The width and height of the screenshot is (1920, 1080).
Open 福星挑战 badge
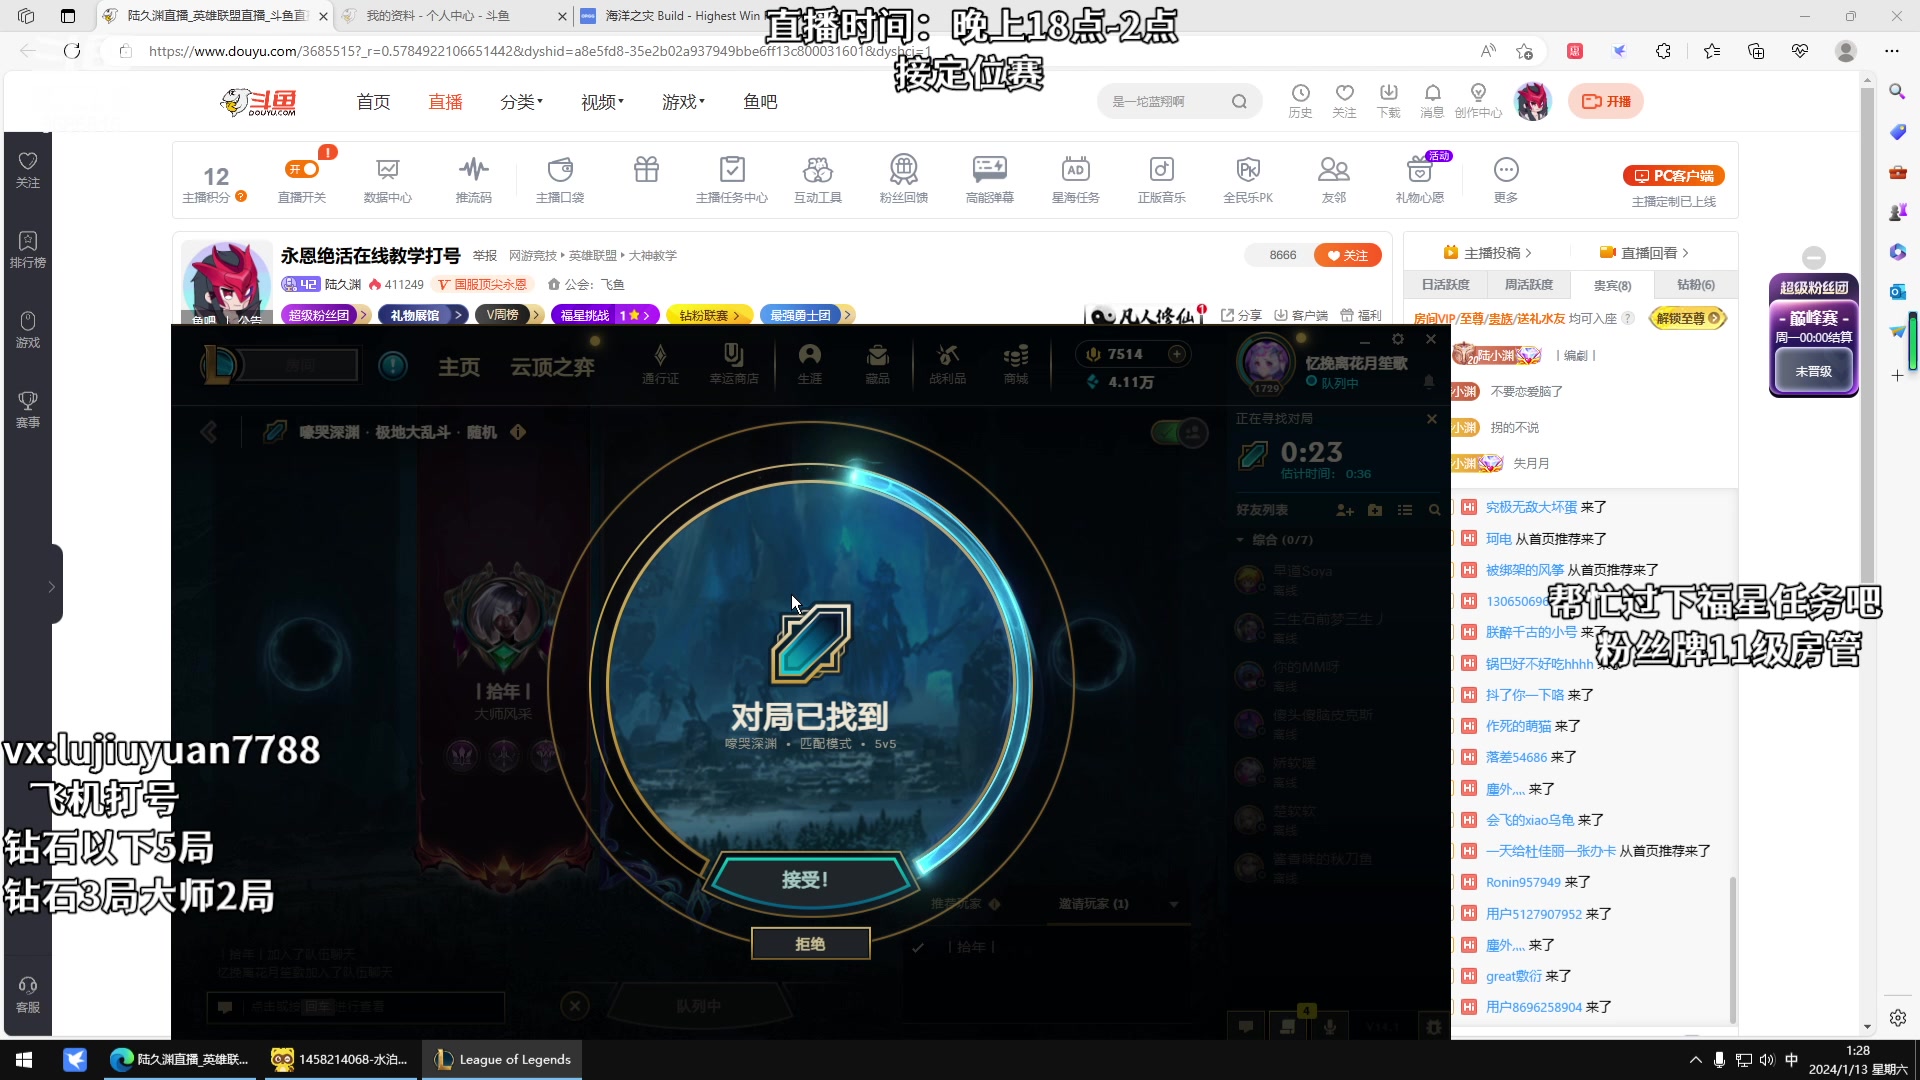(x=604, y=315)
